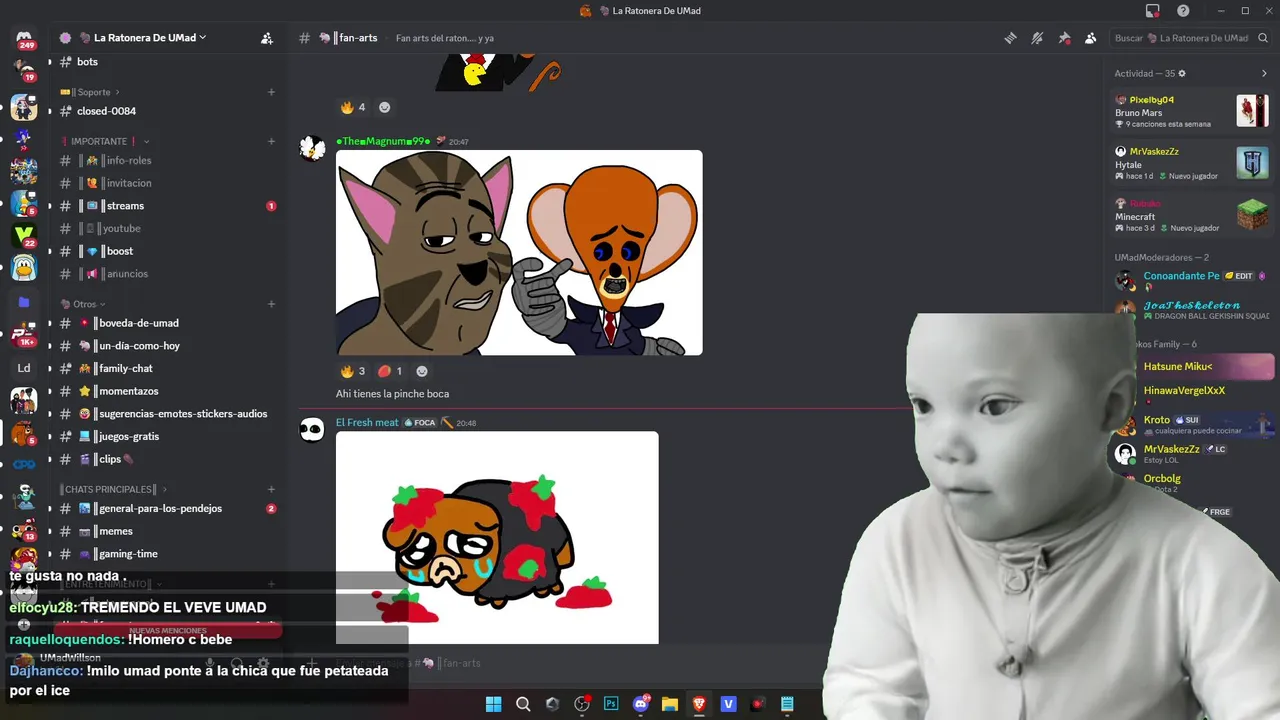Open the clips channel
The width and height of the screenshot is (1280, 720).
coord(168,459)
